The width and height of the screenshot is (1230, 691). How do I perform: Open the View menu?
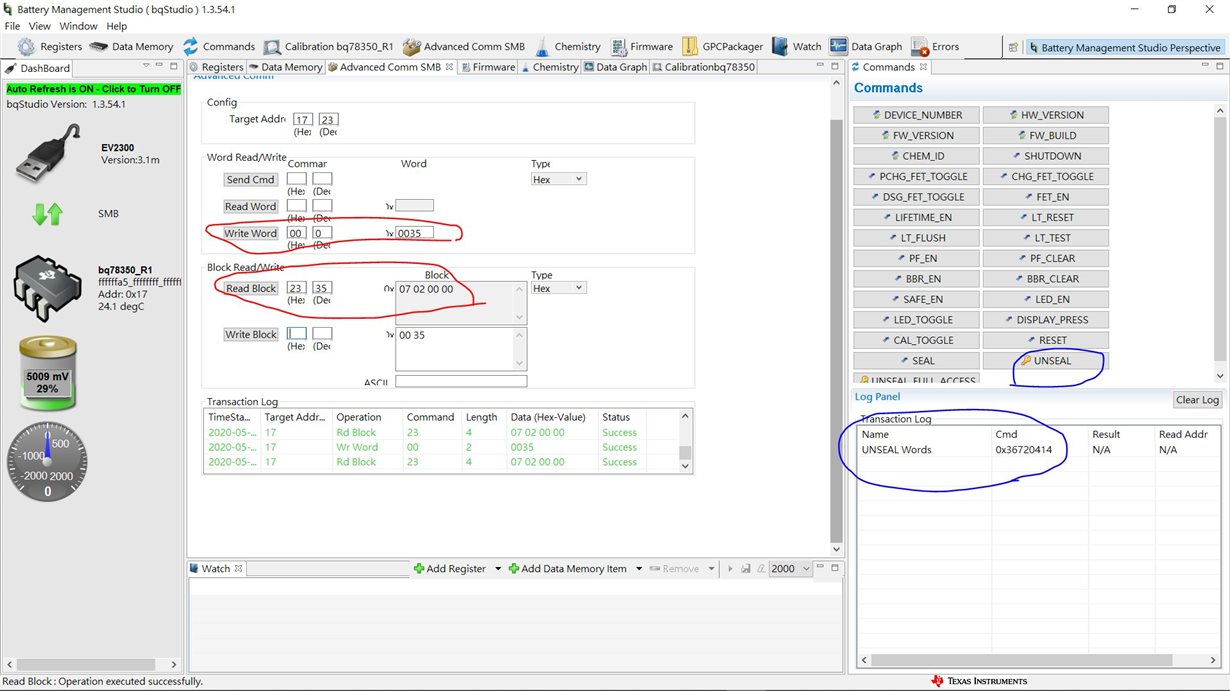(40, 26)
